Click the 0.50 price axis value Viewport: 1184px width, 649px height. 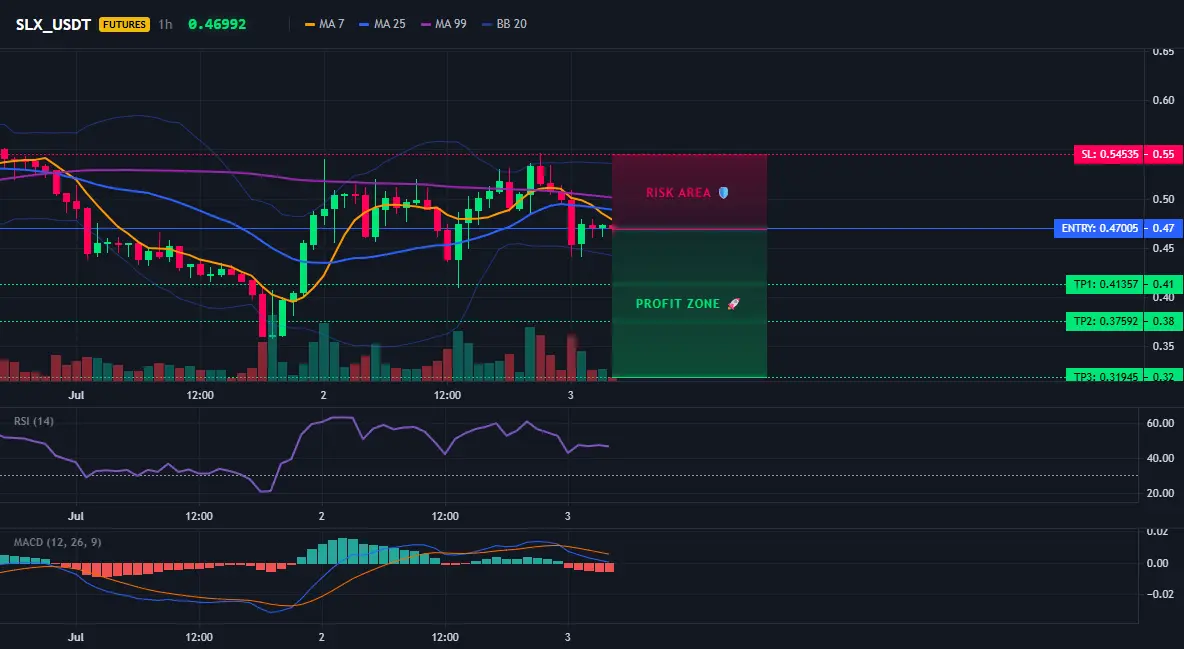pyautogui.click(x=1164, y=199)
